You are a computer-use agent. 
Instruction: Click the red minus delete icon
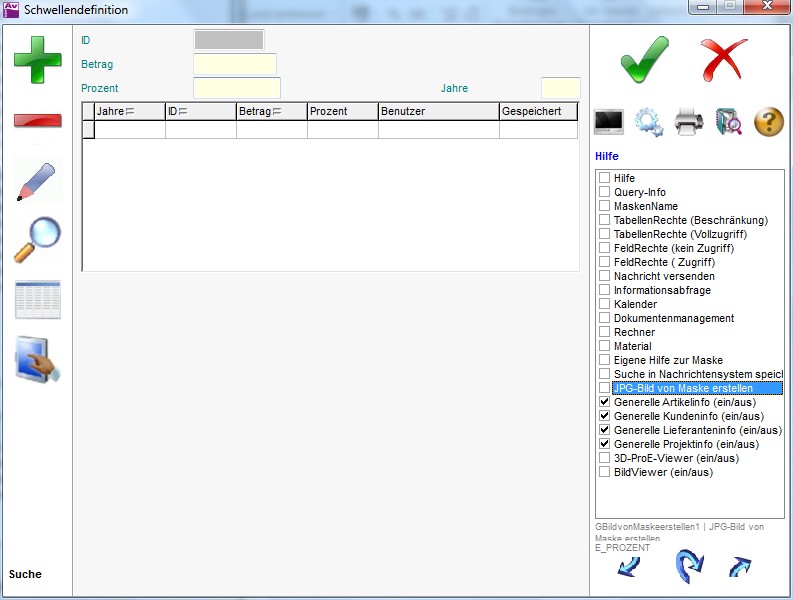[37, 121]
